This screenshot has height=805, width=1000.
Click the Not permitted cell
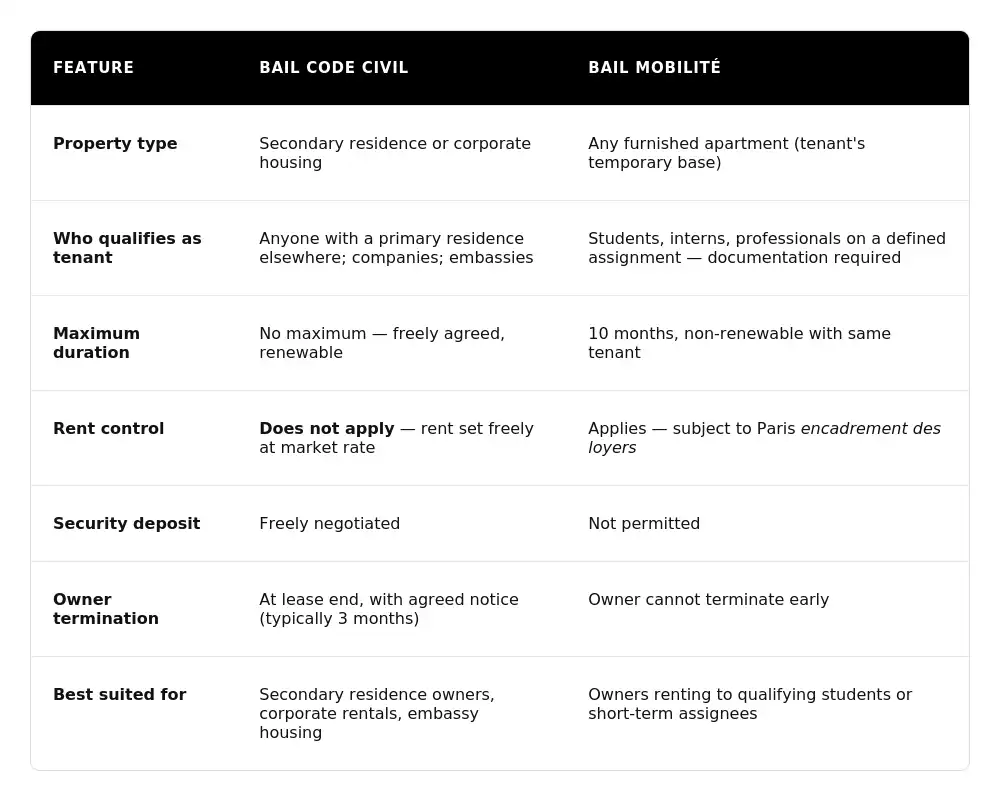(644, 524)
